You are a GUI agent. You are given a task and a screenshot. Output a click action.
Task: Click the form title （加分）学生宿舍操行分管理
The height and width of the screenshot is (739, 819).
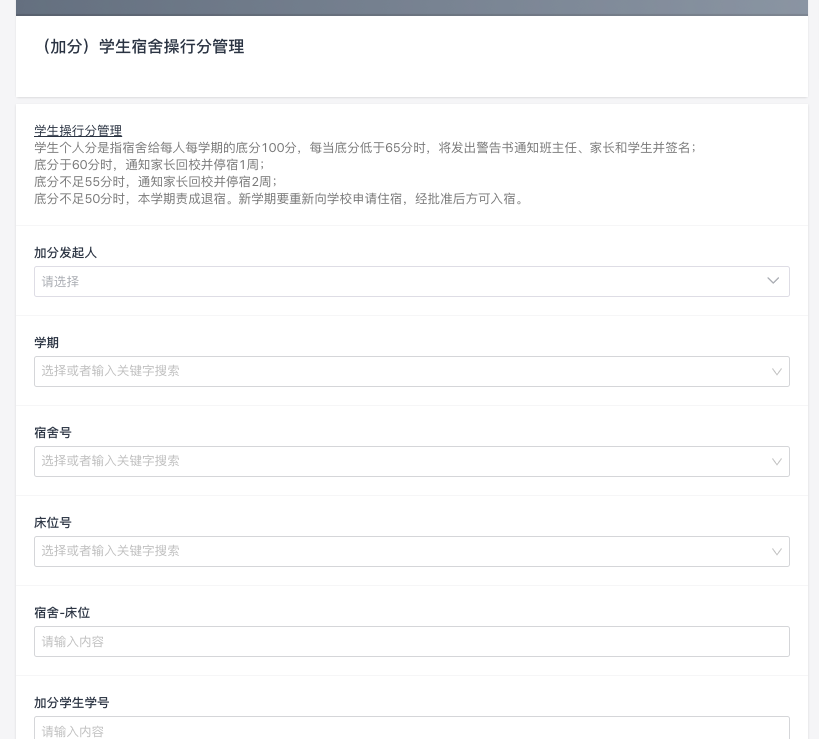pos(139,46)
